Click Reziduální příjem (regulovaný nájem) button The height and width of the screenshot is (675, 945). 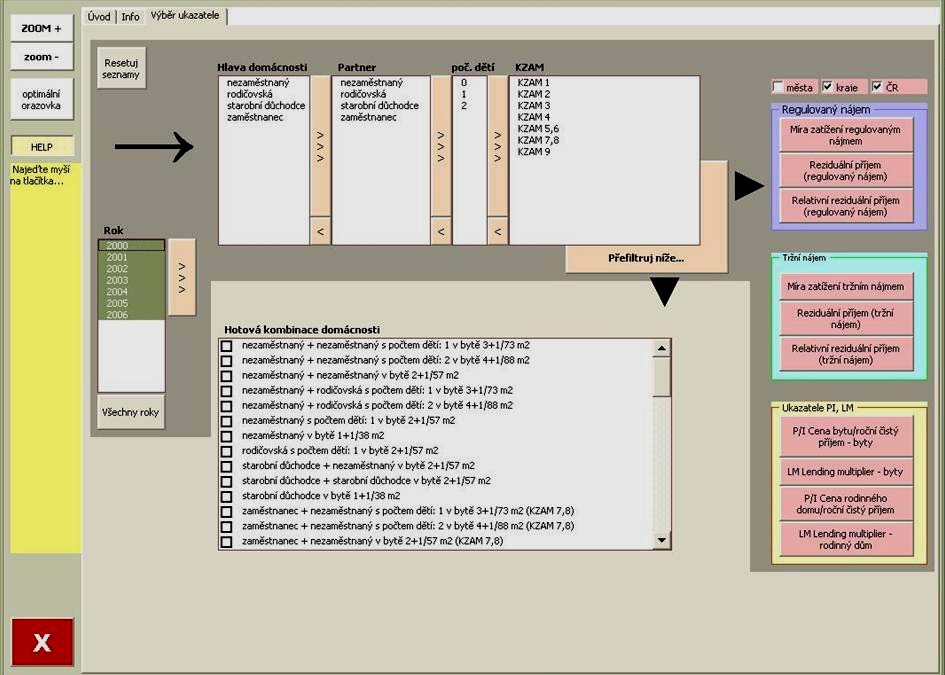tap(846, 171)
